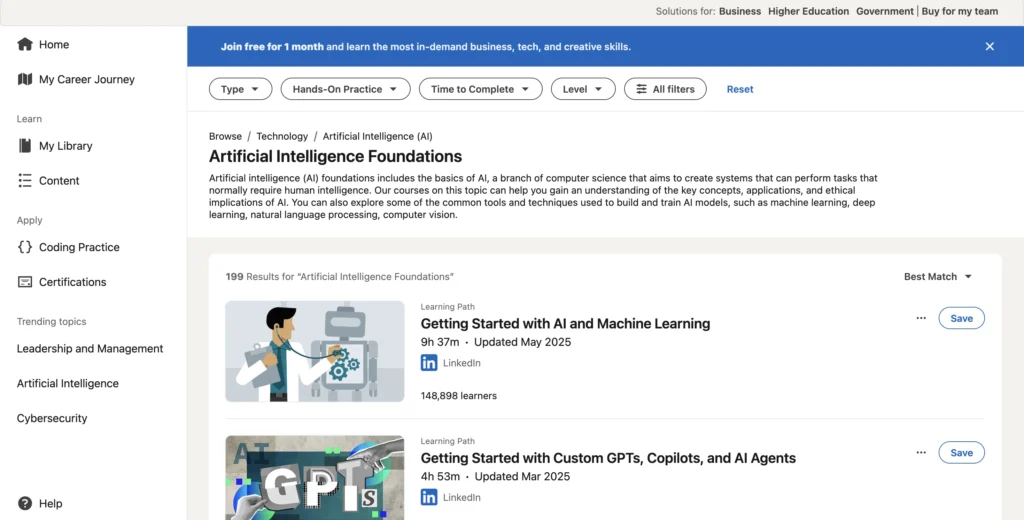Viewport: 1024px width, 520px height.
Task: Change the Best Match sort order
Action: (x=938, y=276)
